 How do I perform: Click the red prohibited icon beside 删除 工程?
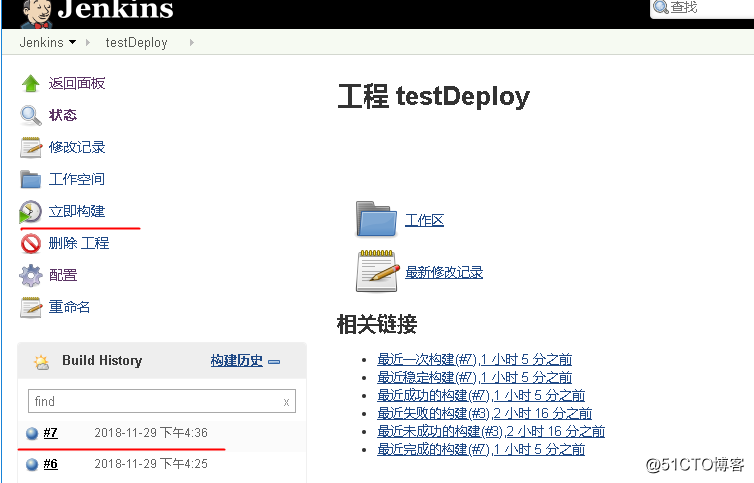(x=31, y=243)
